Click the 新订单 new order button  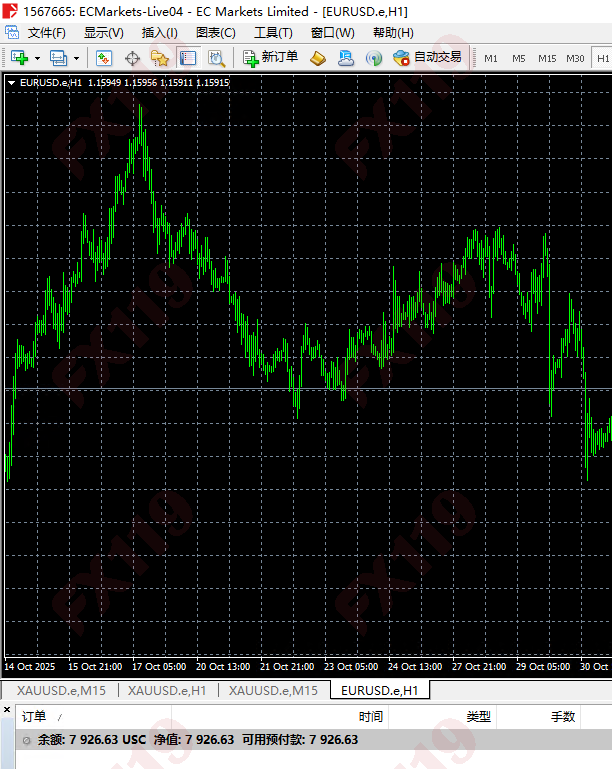click(x=270, y=57)
